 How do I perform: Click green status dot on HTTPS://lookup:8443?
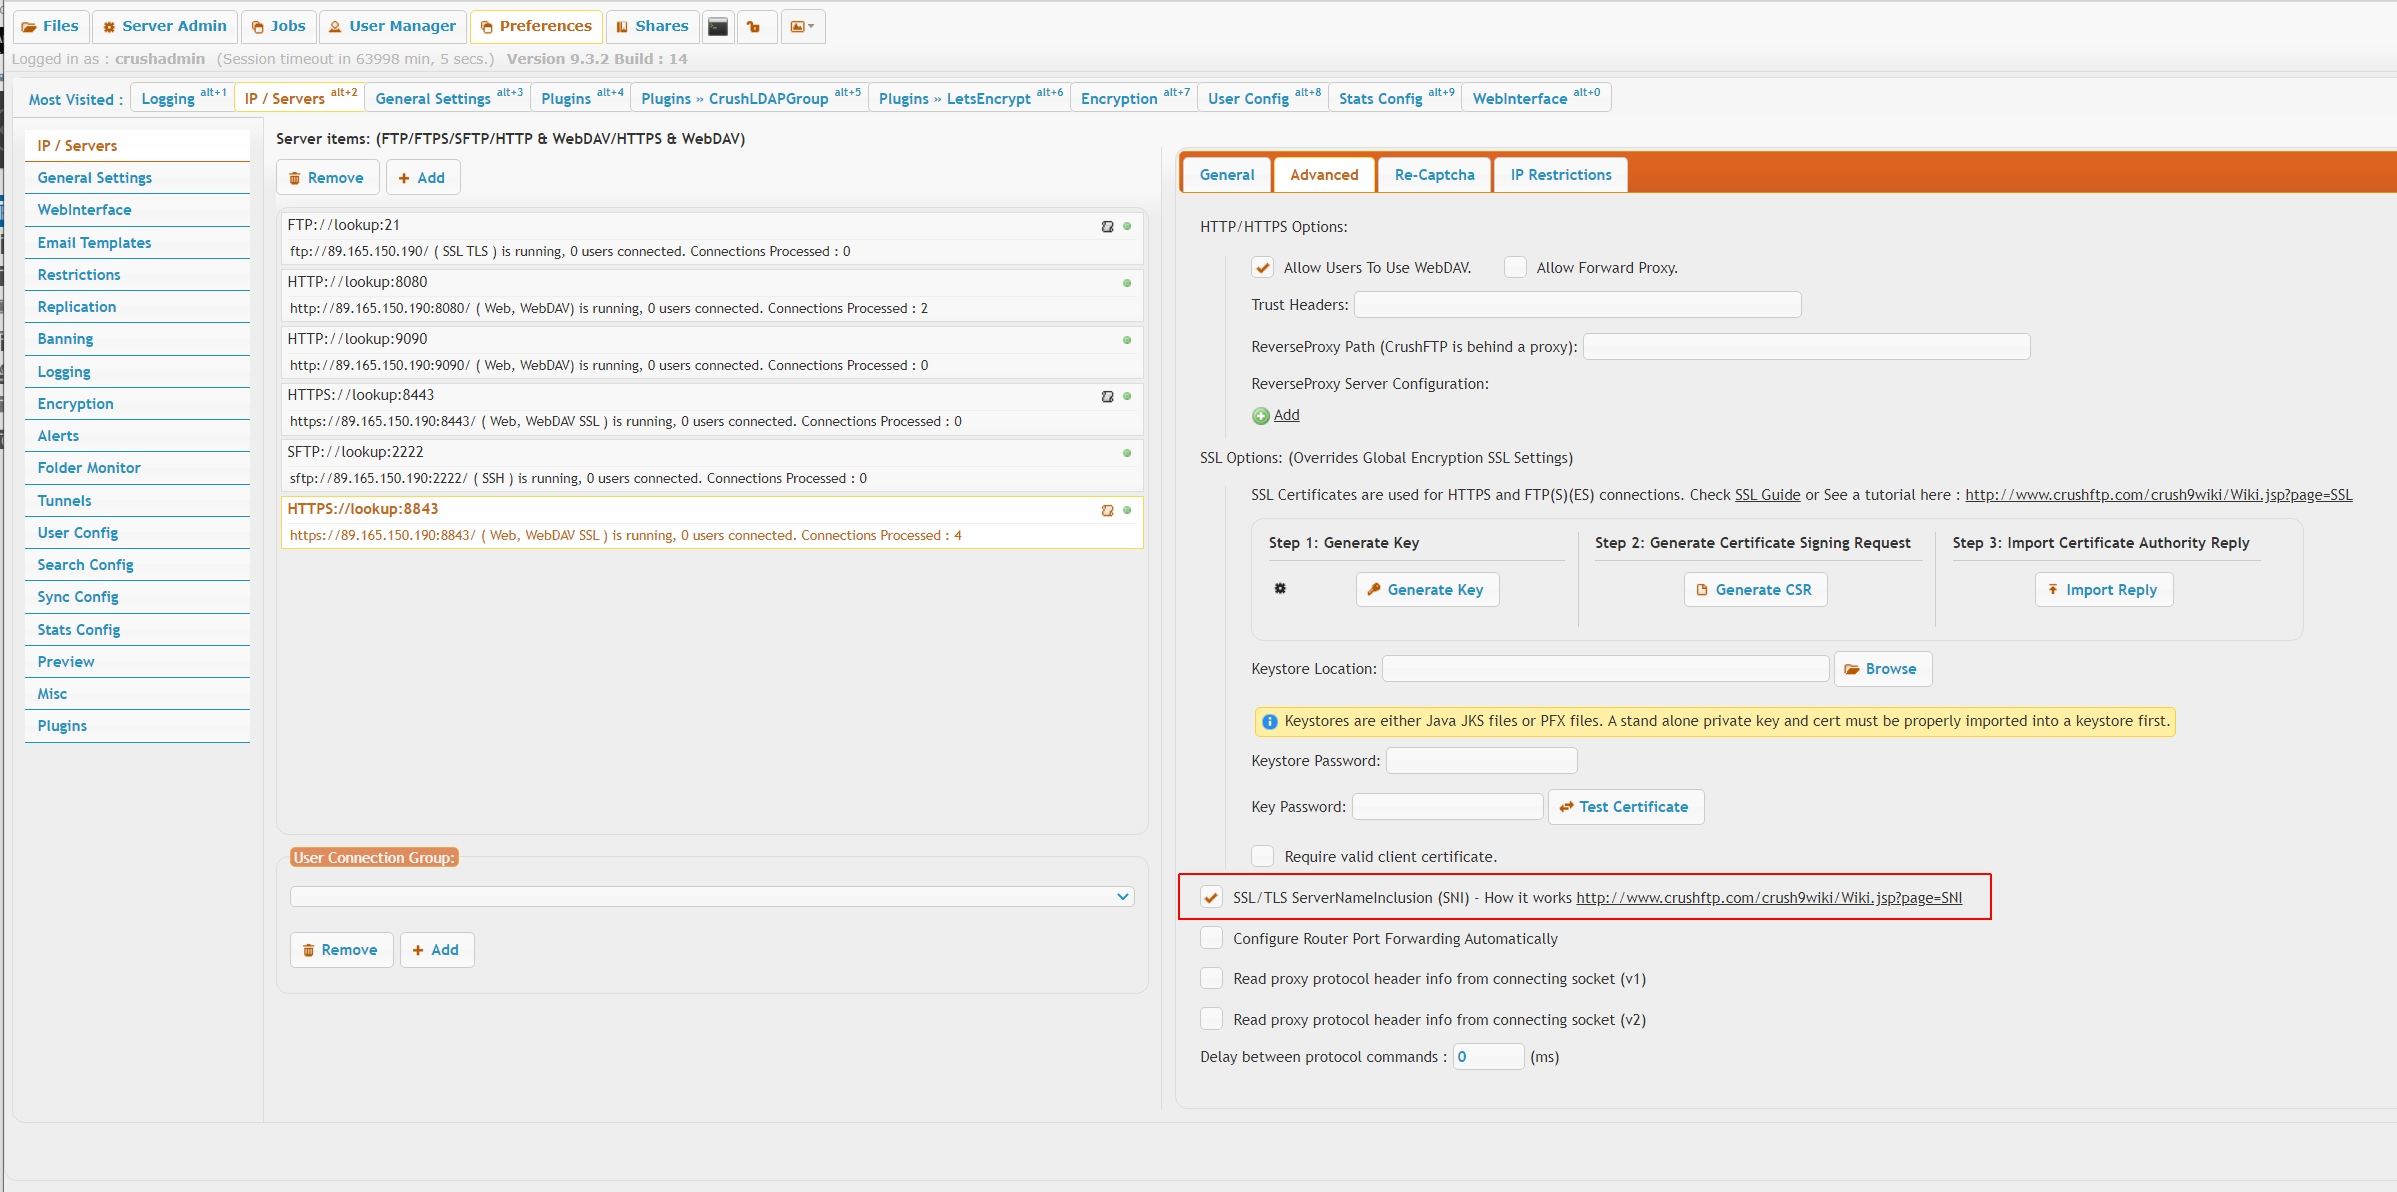coord(1127,396)
